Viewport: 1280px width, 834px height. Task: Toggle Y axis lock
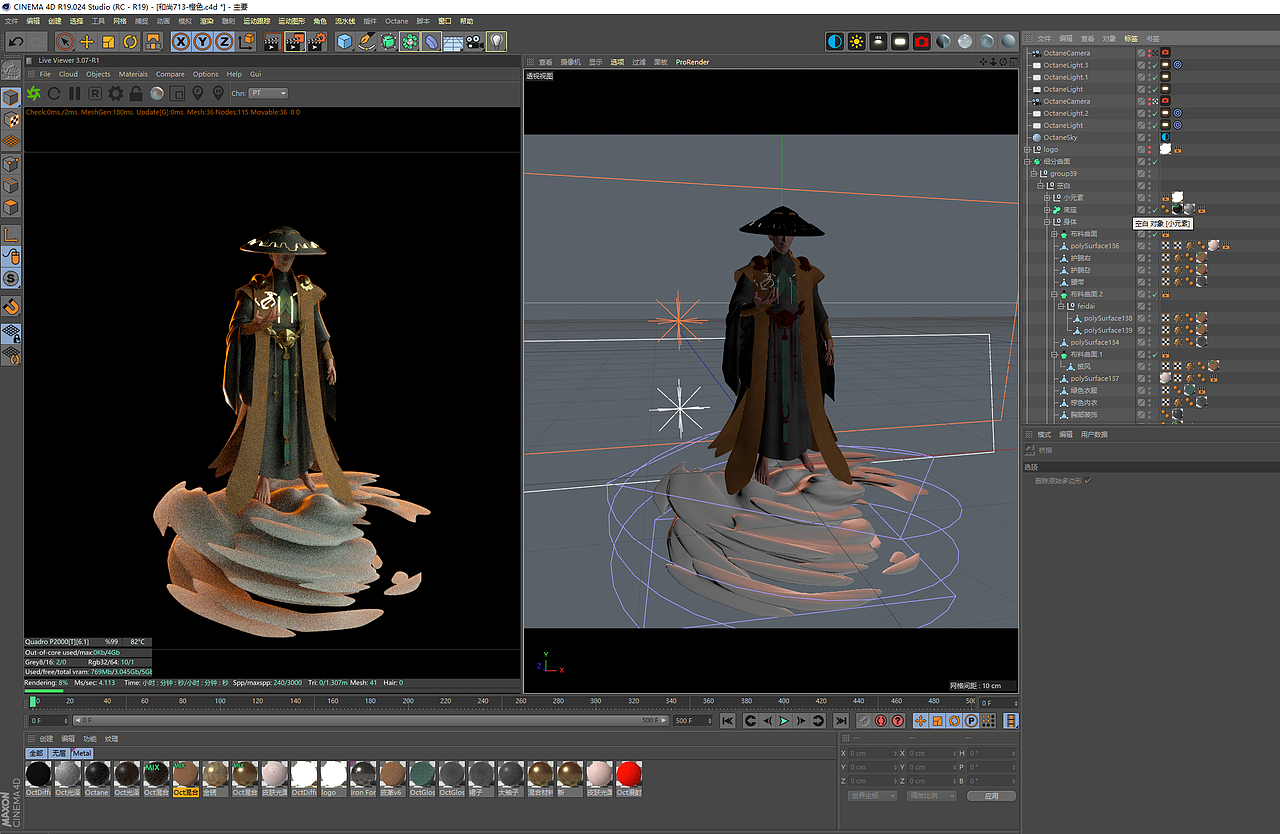203,41
